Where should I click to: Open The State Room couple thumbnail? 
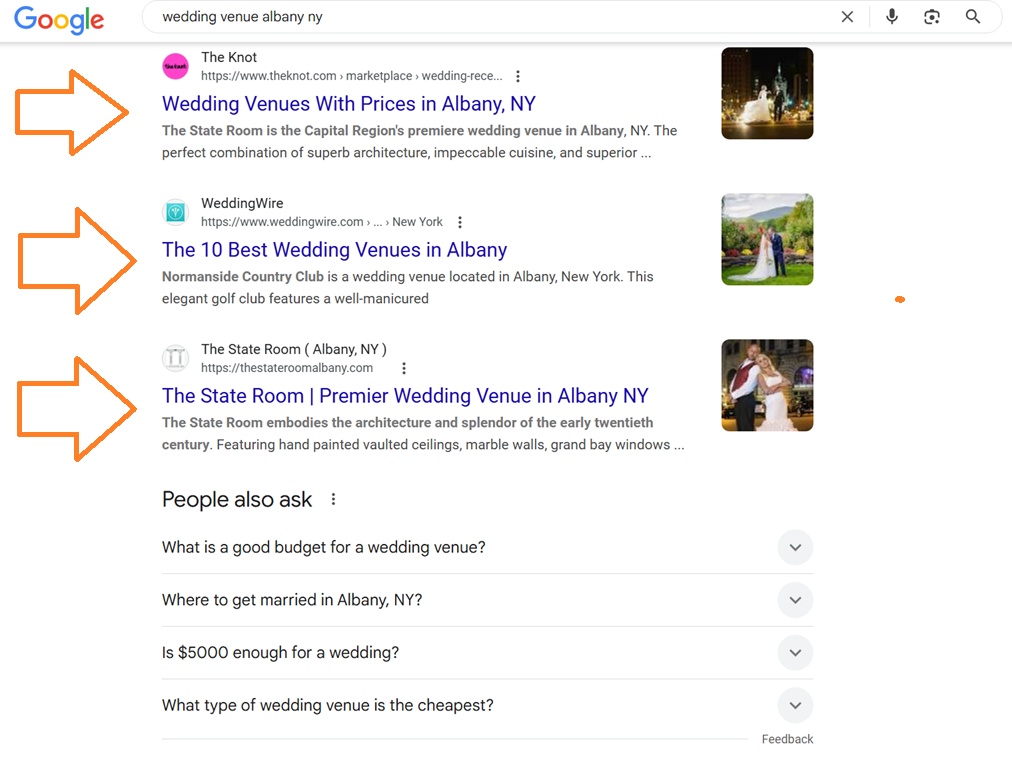(767, 385)
